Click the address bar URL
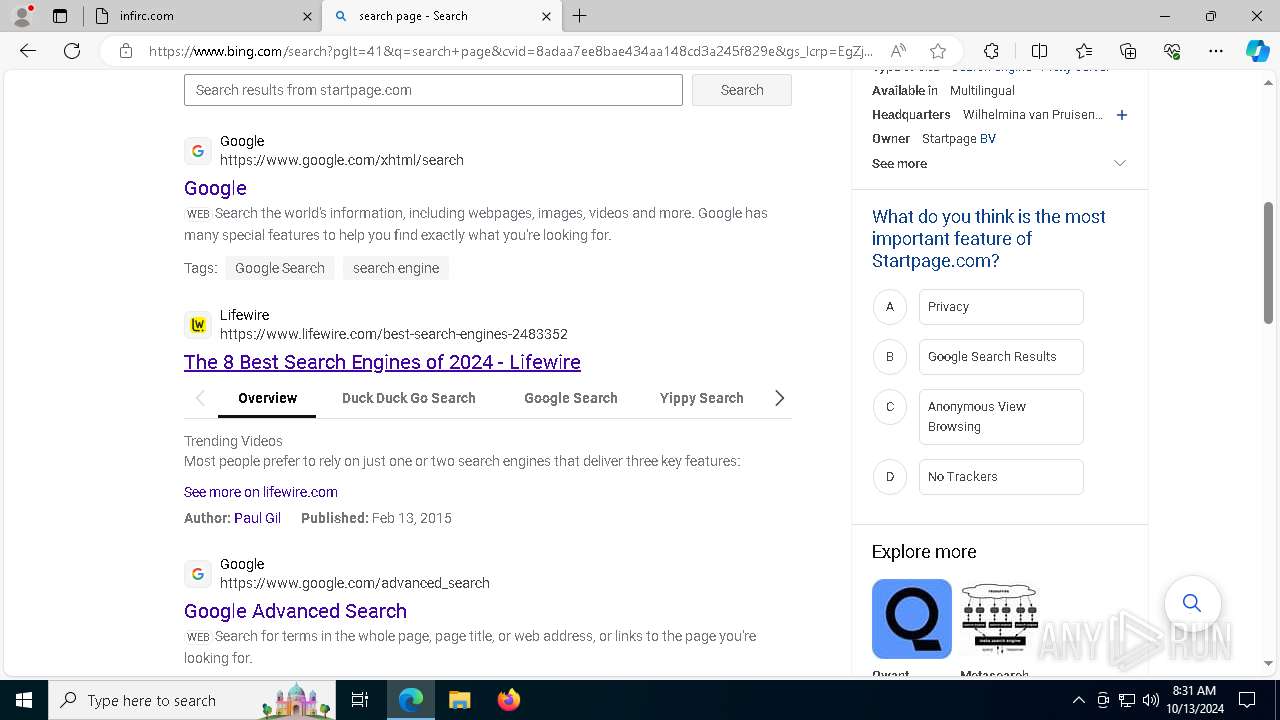Screen dimensions: 1280x720 pos(510,51)
